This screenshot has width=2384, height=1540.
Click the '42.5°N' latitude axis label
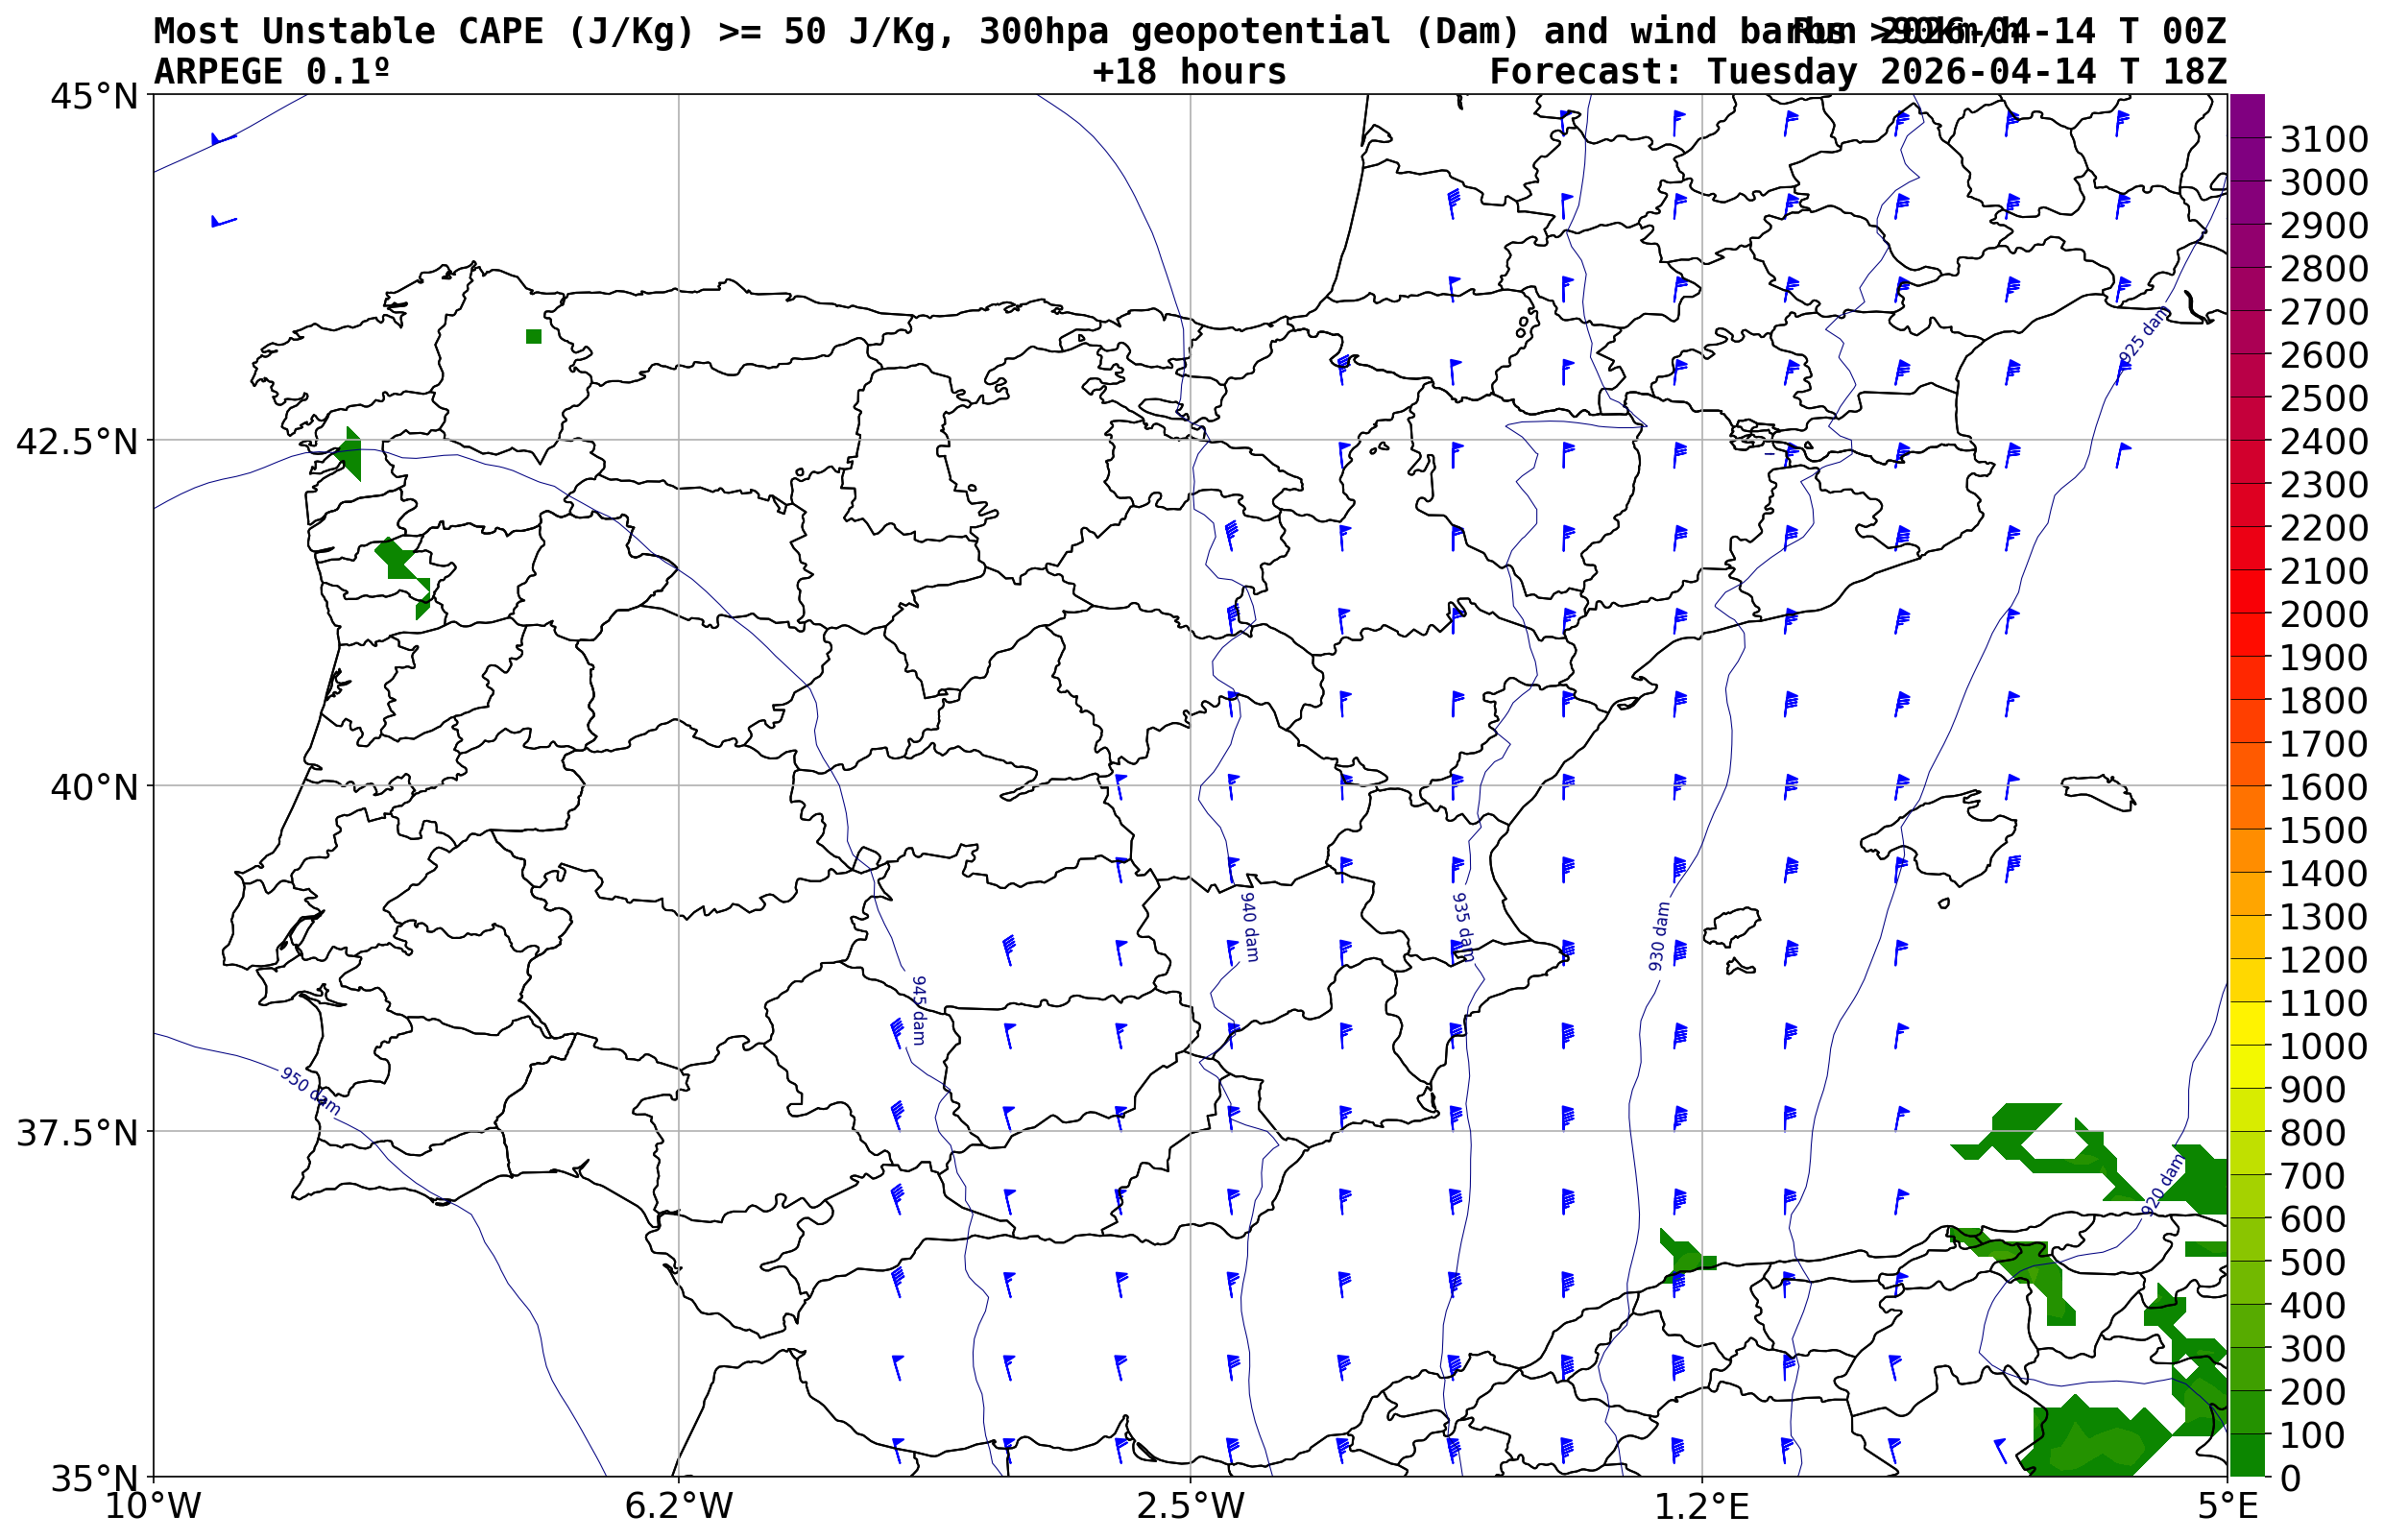click(77, 441)
